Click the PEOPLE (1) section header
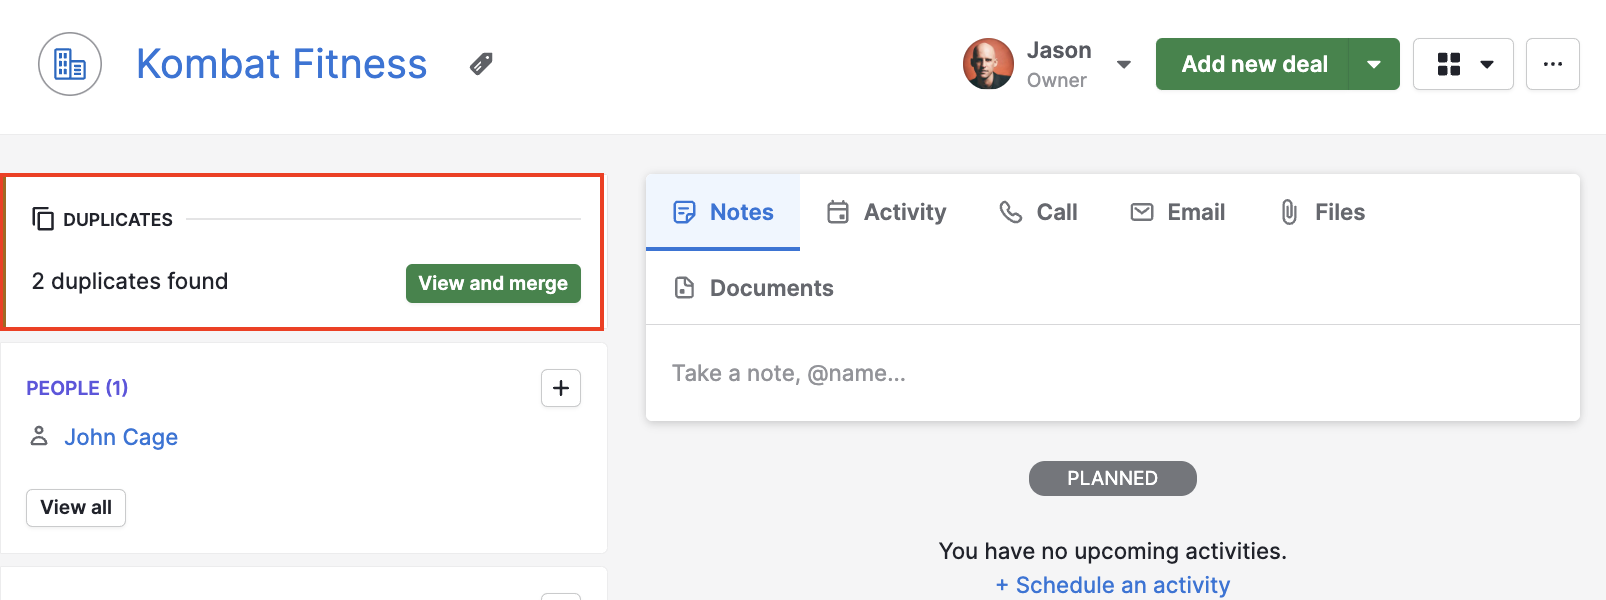 pyautogui.click(x=77, y=388)
